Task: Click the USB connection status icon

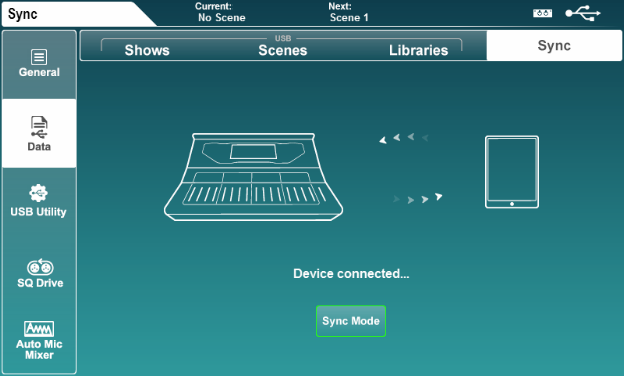Action: coord(583,13)
